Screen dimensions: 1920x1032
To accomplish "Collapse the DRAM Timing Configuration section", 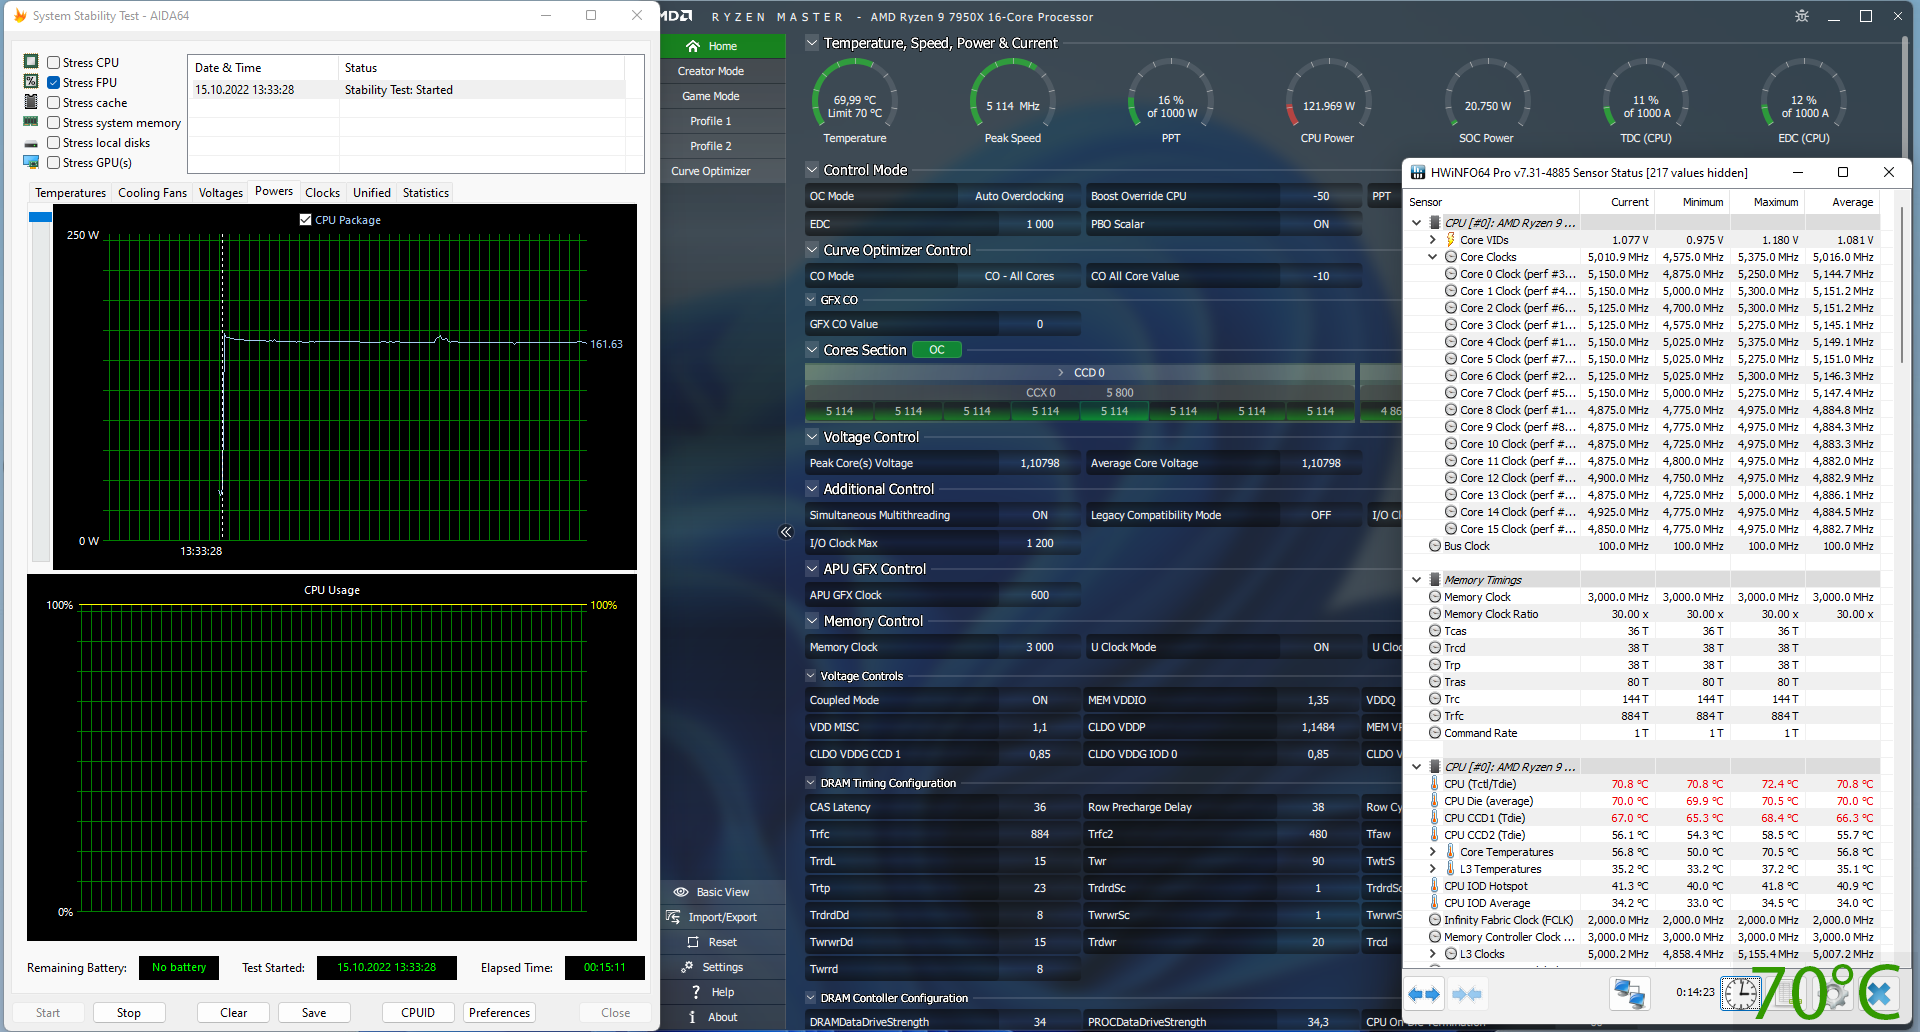I will click(x=811, y=783).
